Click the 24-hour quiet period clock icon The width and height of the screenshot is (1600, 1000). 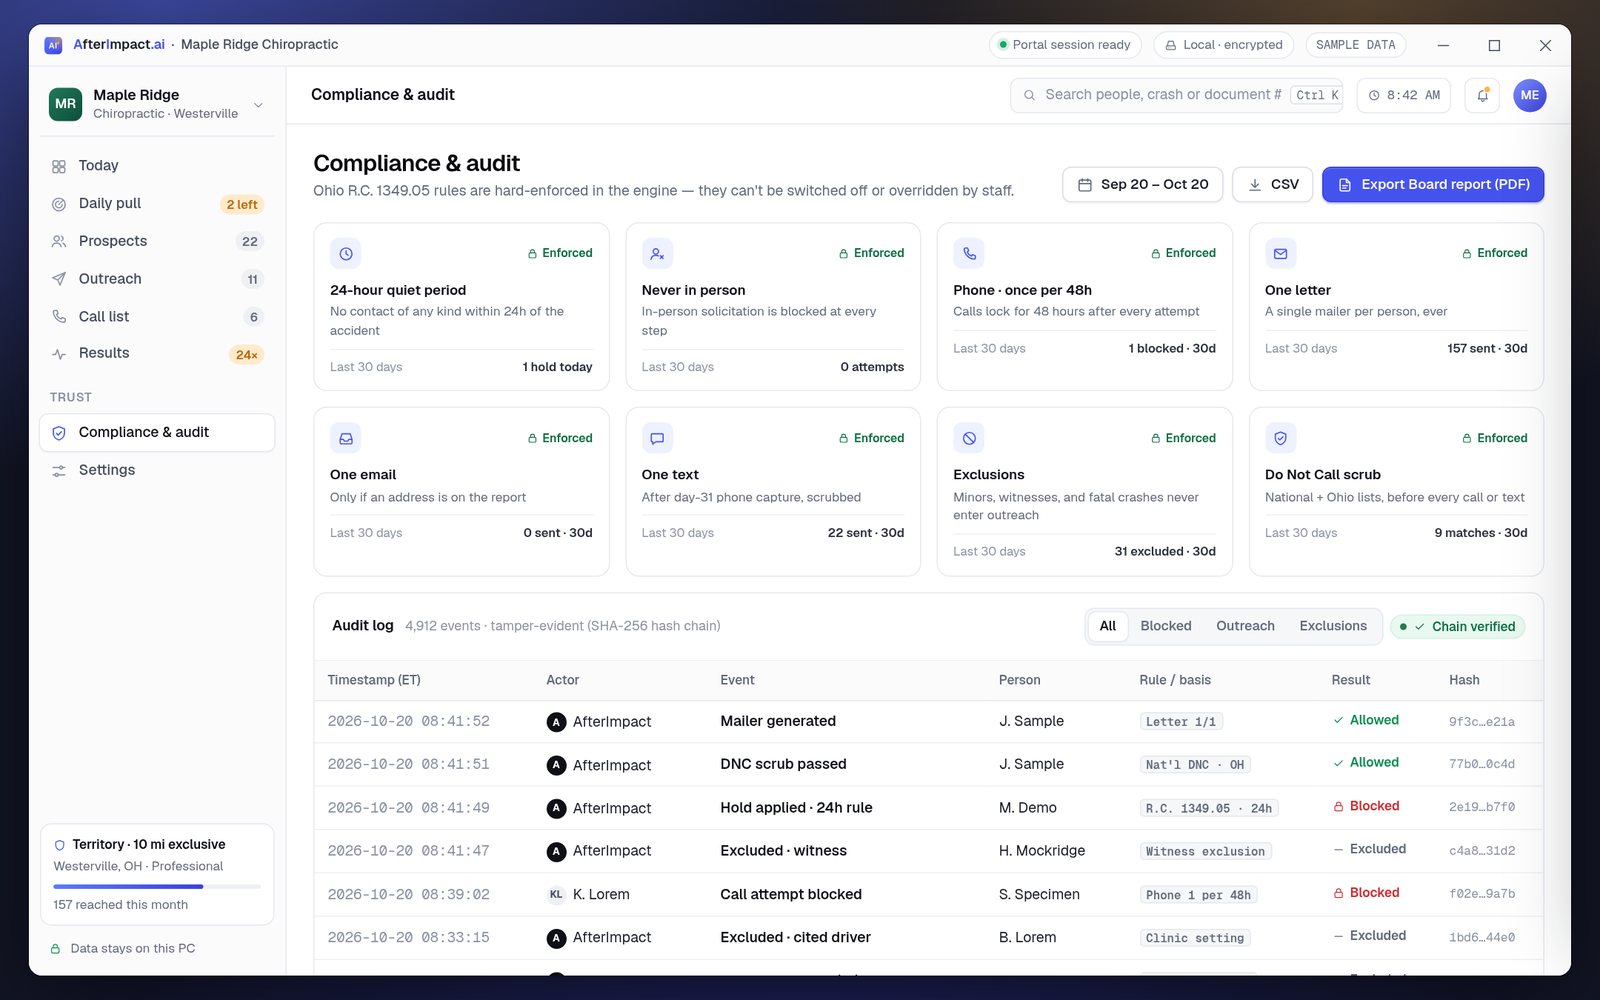point(346,254)
